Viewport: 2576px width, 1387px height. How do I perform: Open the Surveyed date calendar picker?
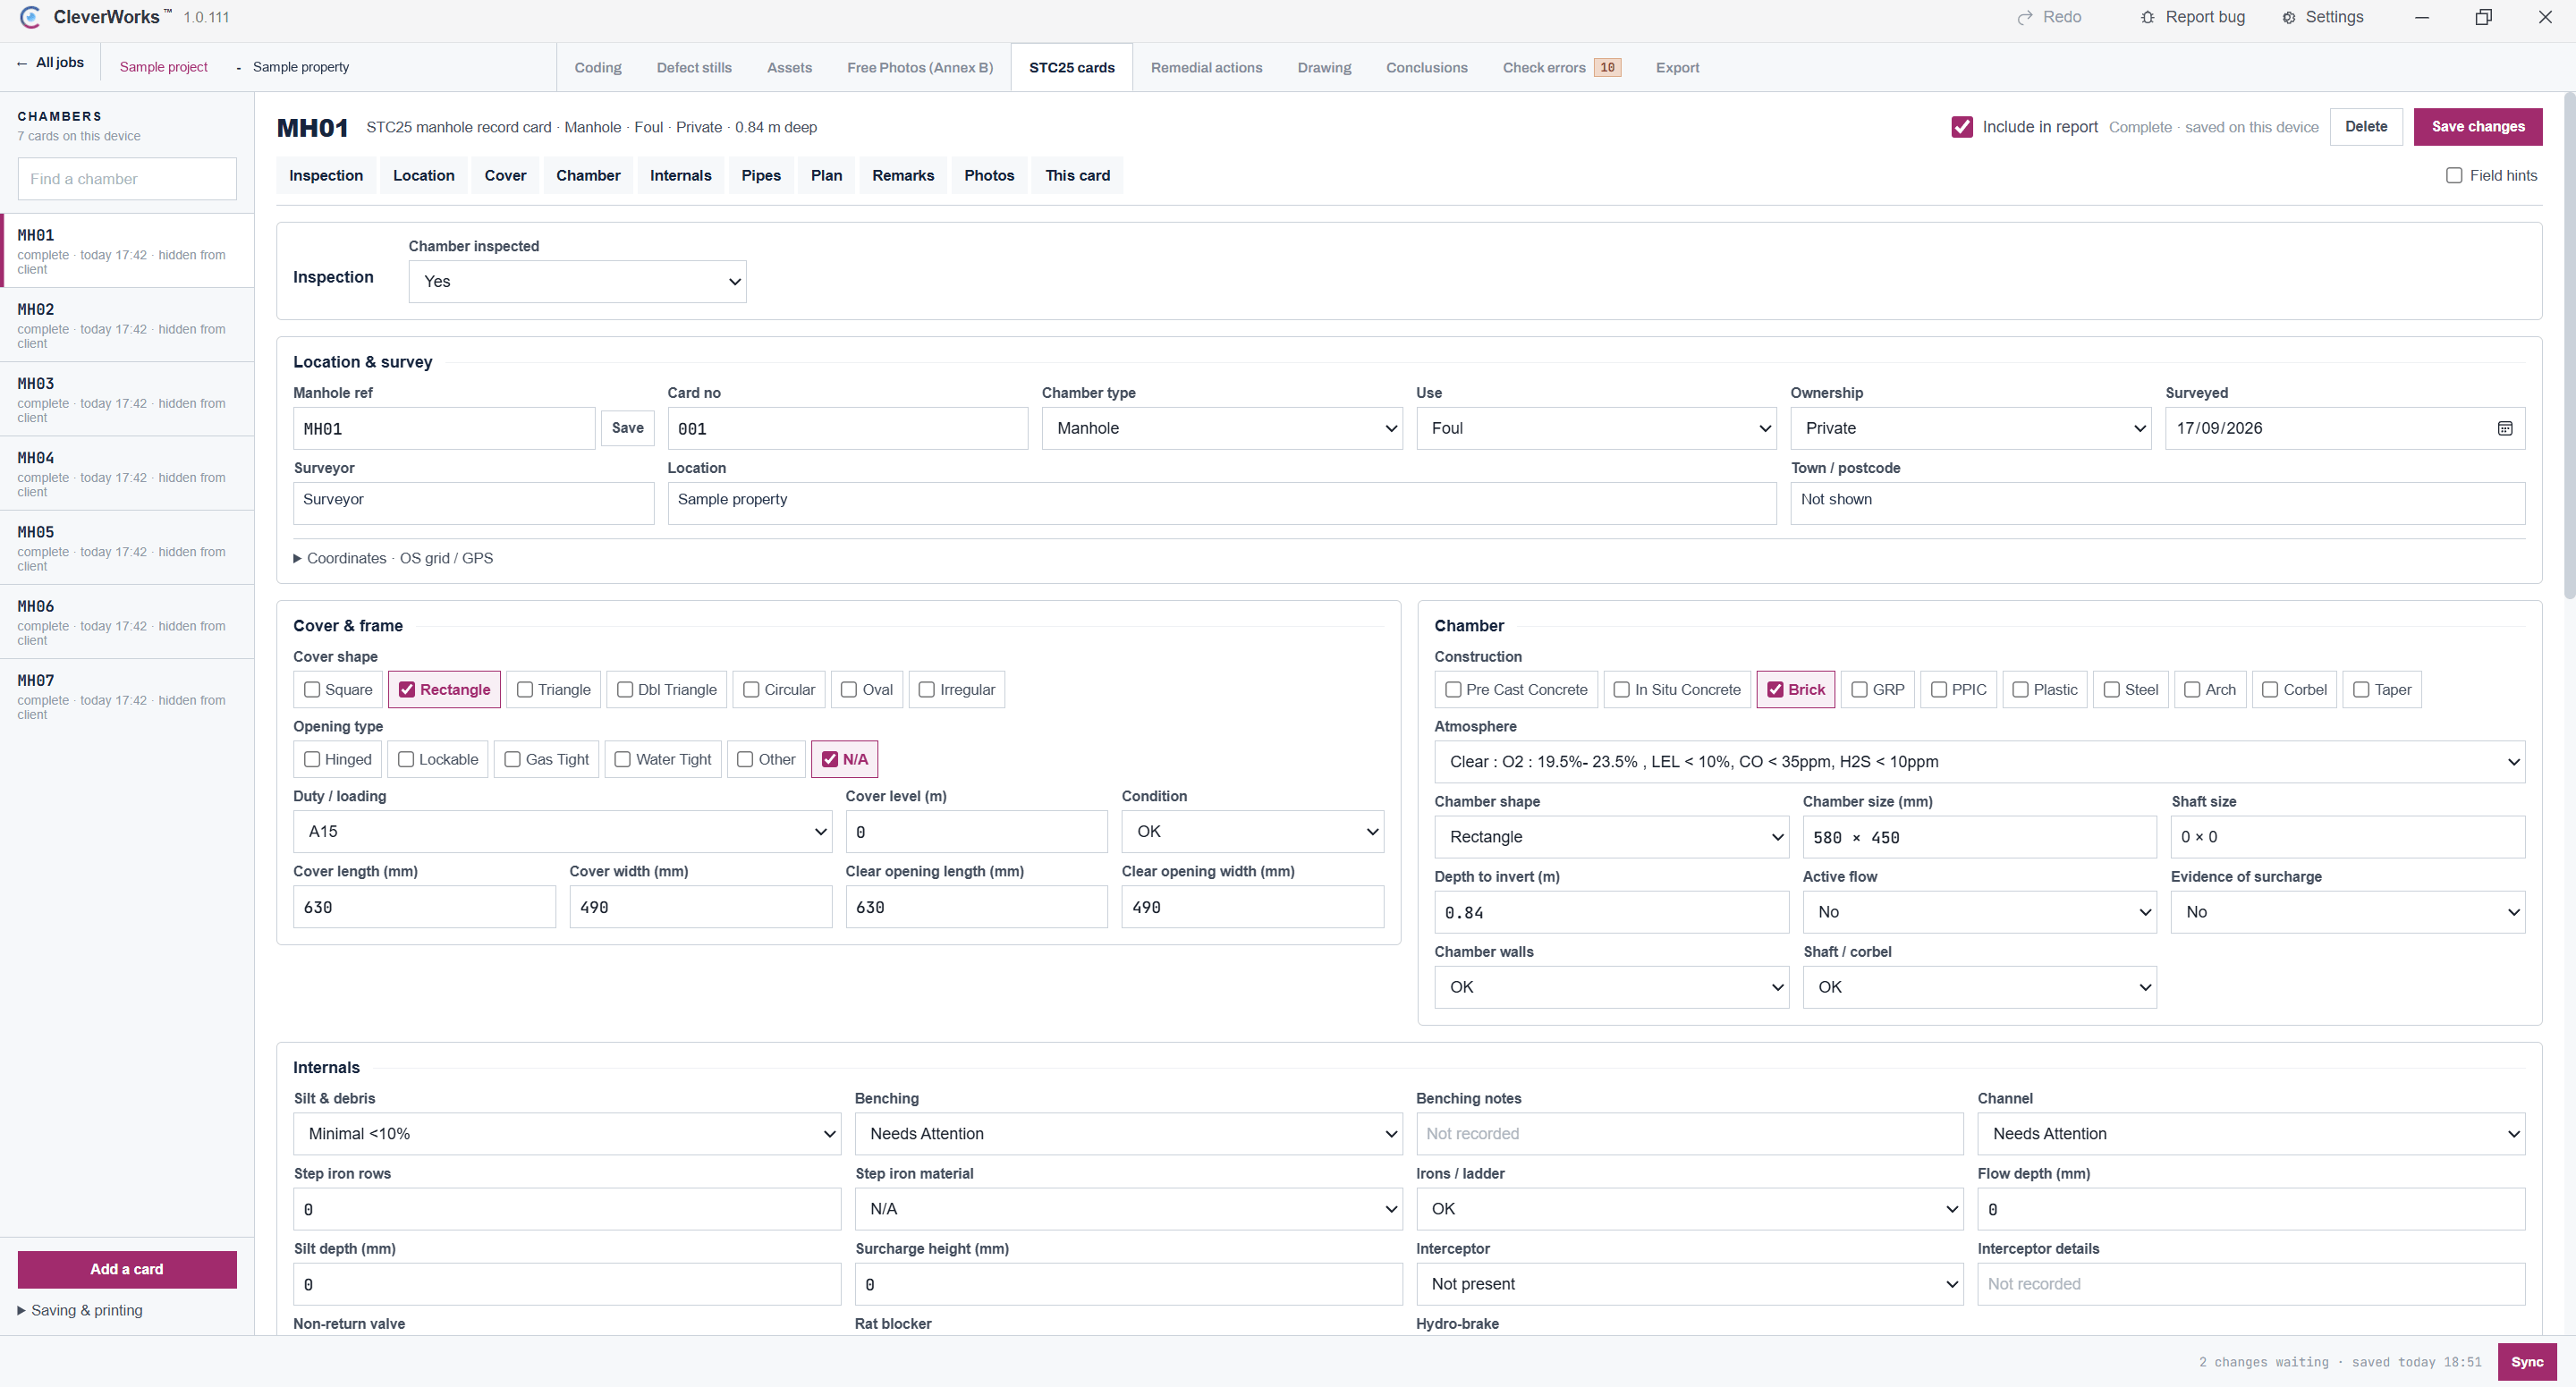2505,428
